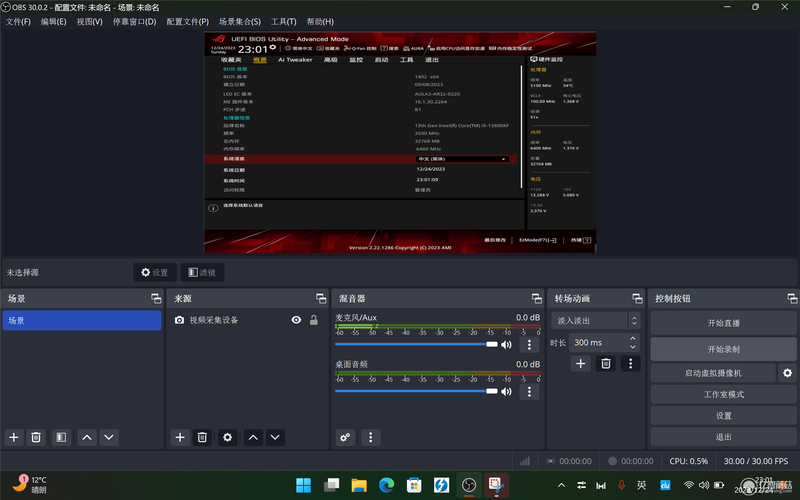Enable 工作室模式 button
The image size is (800, 500).
coord(723,394)
